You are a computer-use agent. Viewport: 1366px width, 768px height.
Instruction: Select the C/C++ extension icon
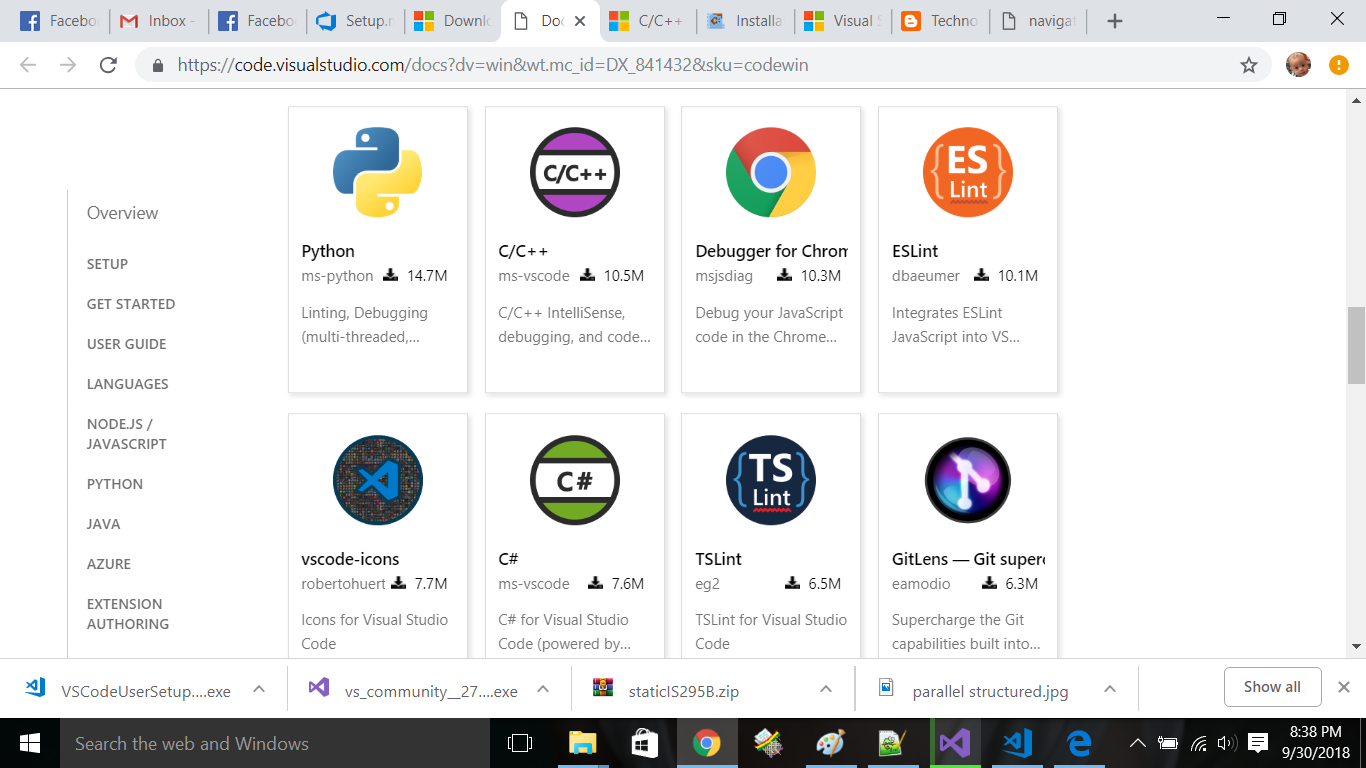tap(574, 171)
